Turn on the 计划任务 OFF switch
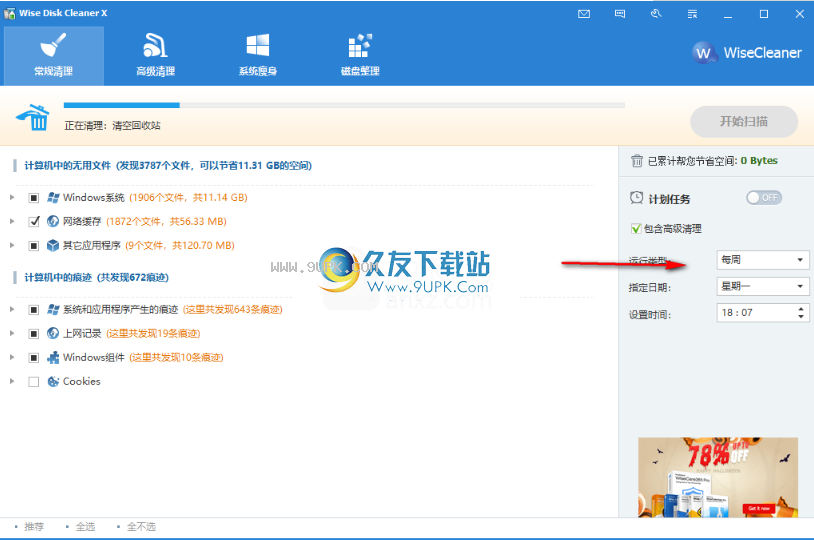Viewport: 814px width, 540px height. coord(764,198)
